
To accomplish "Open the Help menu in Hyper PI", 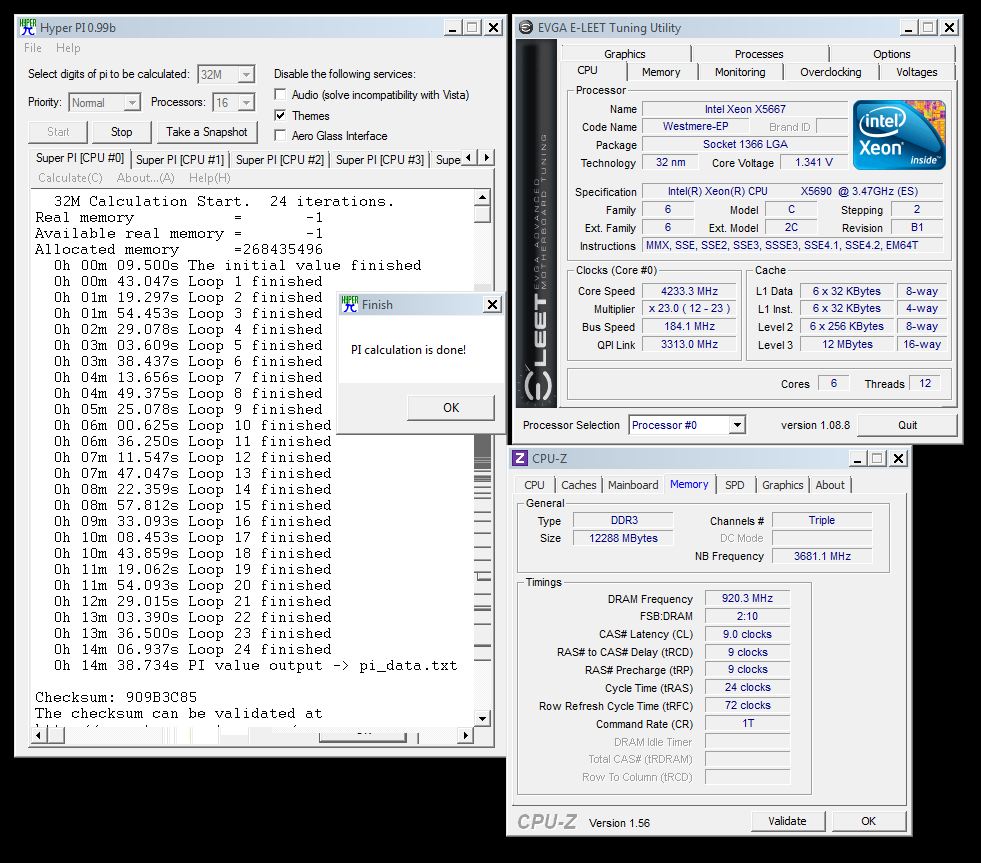I will pos(68,48).
